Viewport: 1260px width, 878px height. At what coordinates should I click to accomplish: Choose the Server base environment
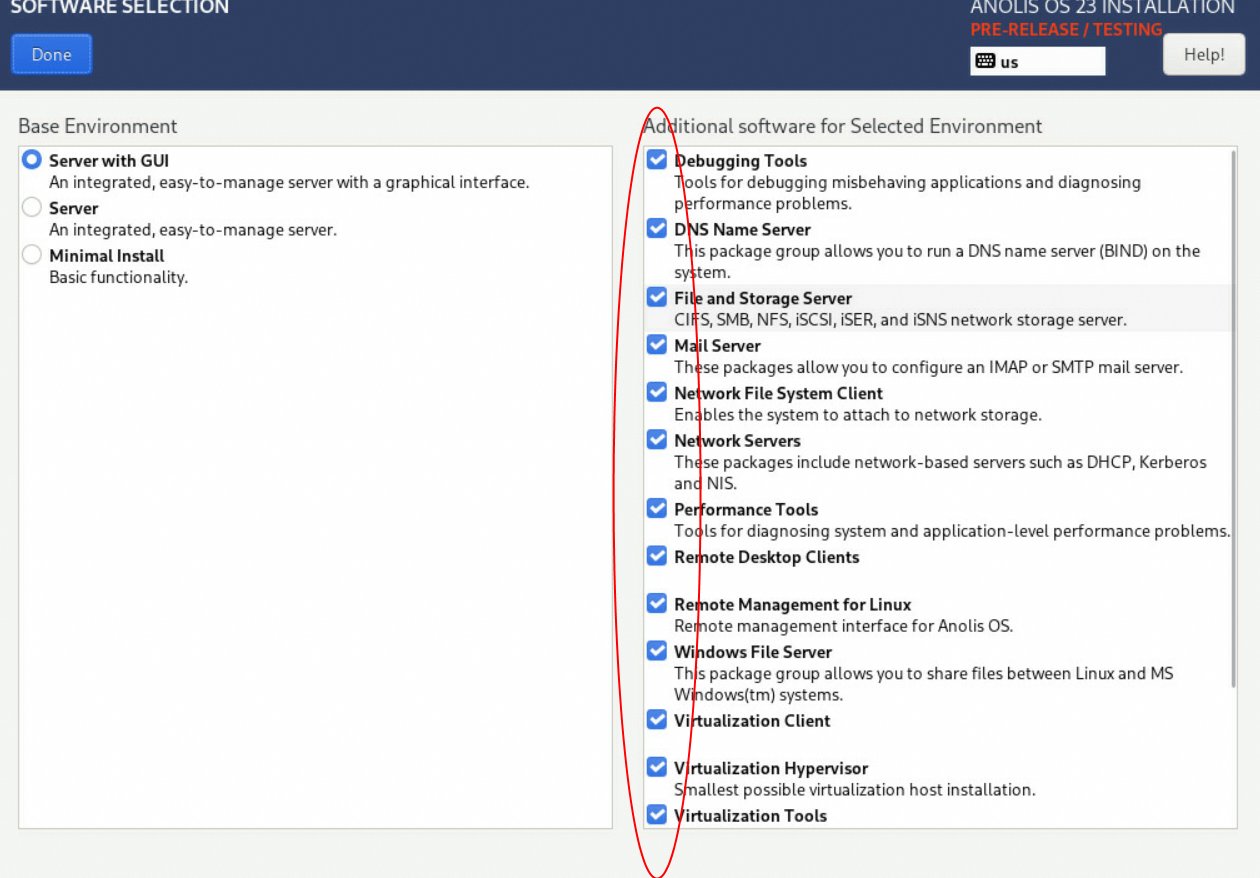[32, 208]
